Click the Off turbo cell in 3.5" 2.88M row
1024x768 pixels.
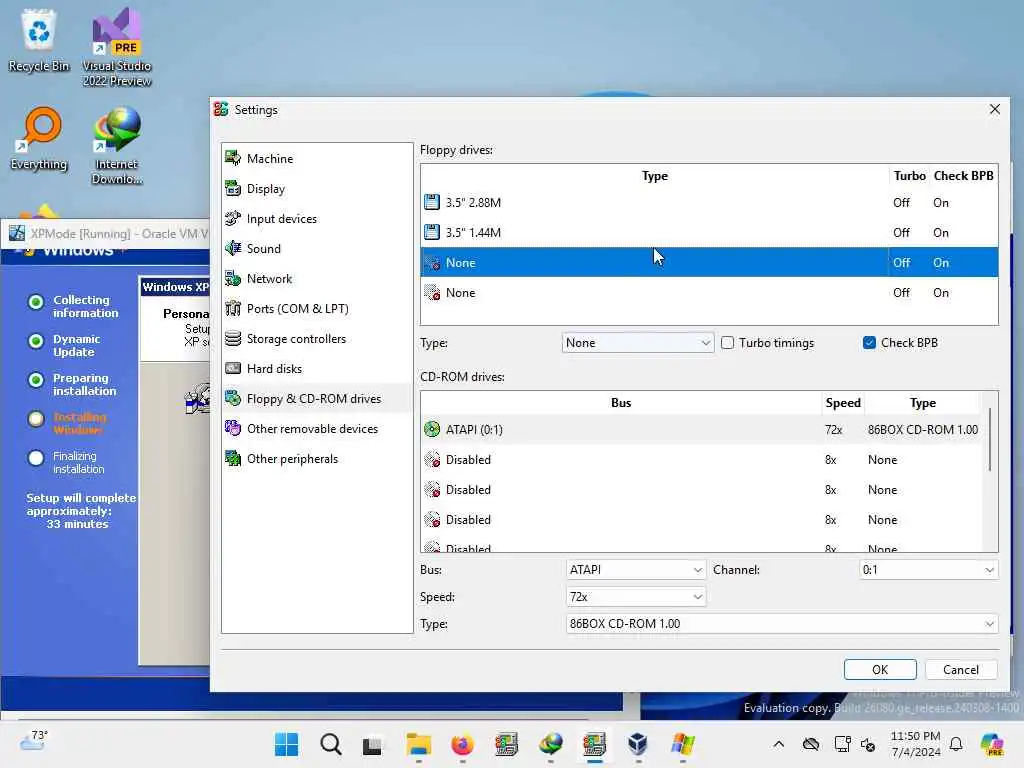pos(901,202)
